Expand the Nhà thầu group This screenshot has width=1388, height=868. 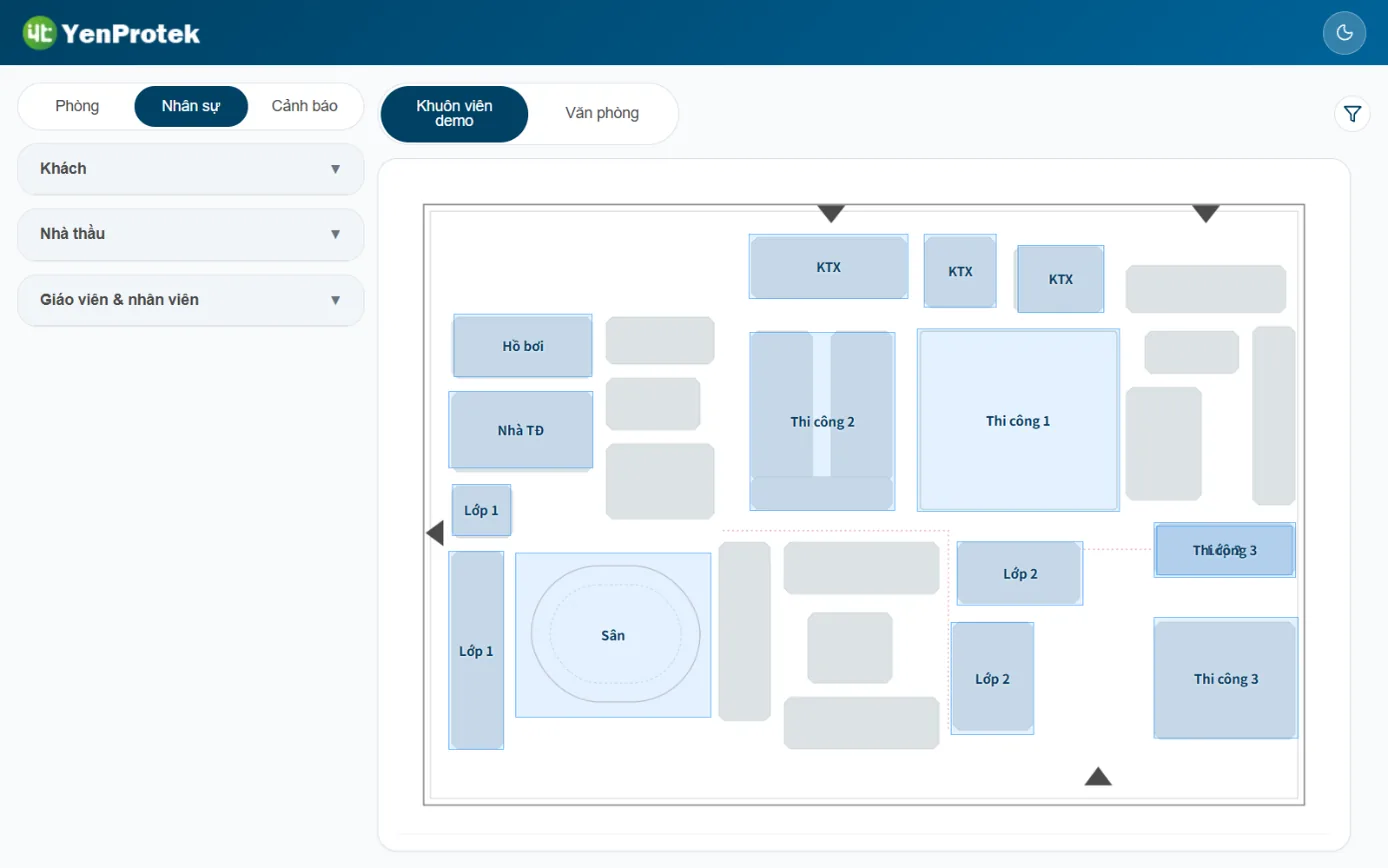[191, 234]
